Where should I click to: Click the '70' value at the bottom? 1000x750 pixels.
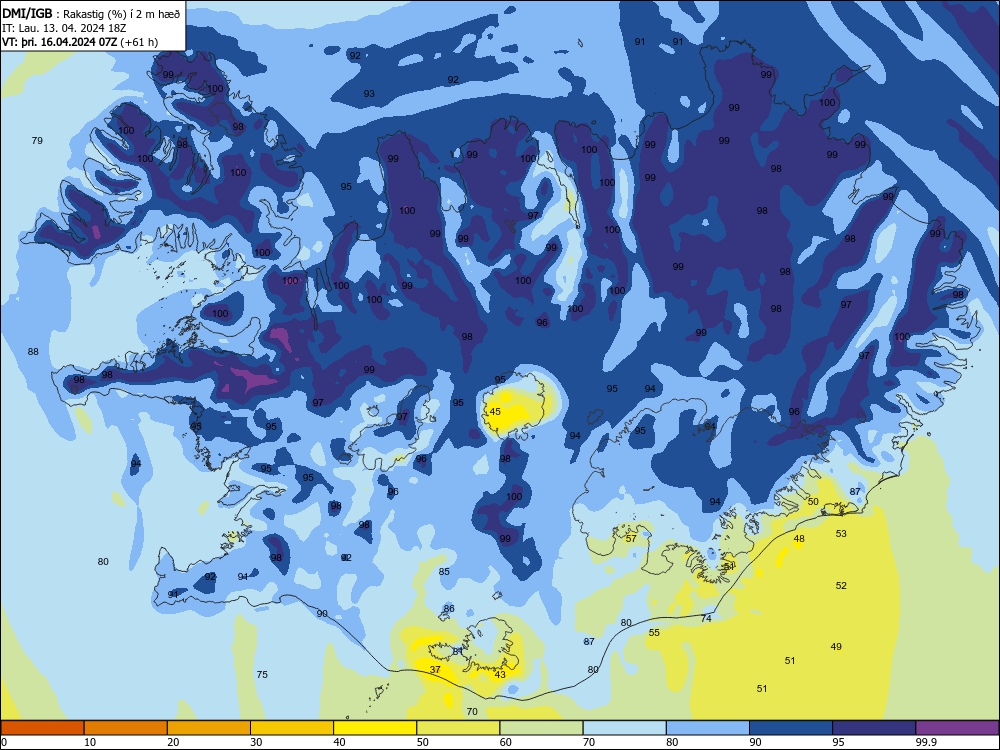tap(472, 711)
